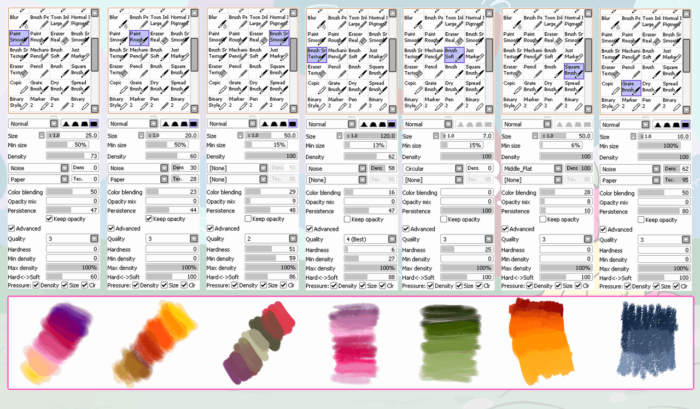Select the highlighted Grate Brush tool
Viewport: 700px width, 409px height.
[x=631, y=88]
